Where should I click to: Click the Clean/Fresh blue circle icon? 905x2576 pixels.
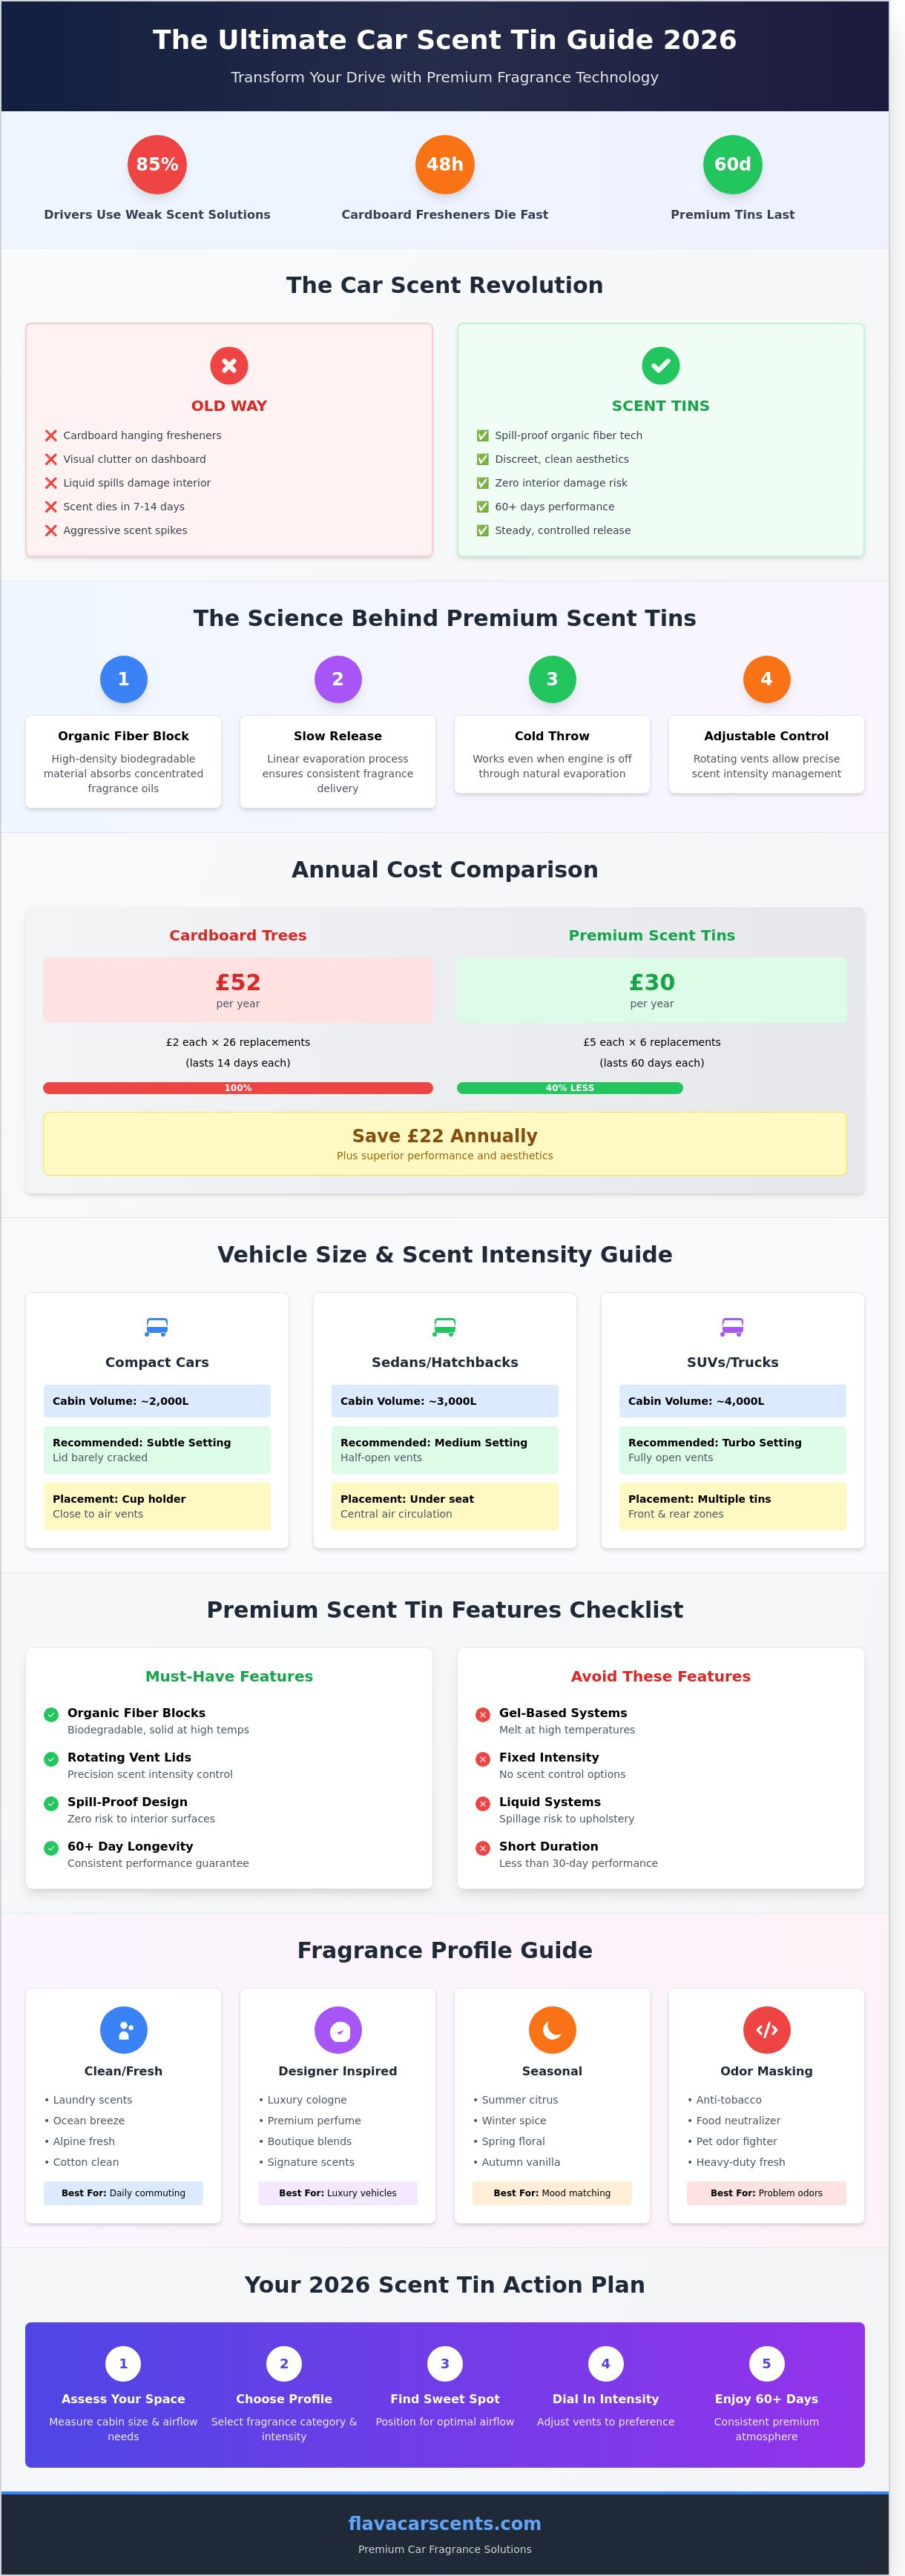(124, 2030)
